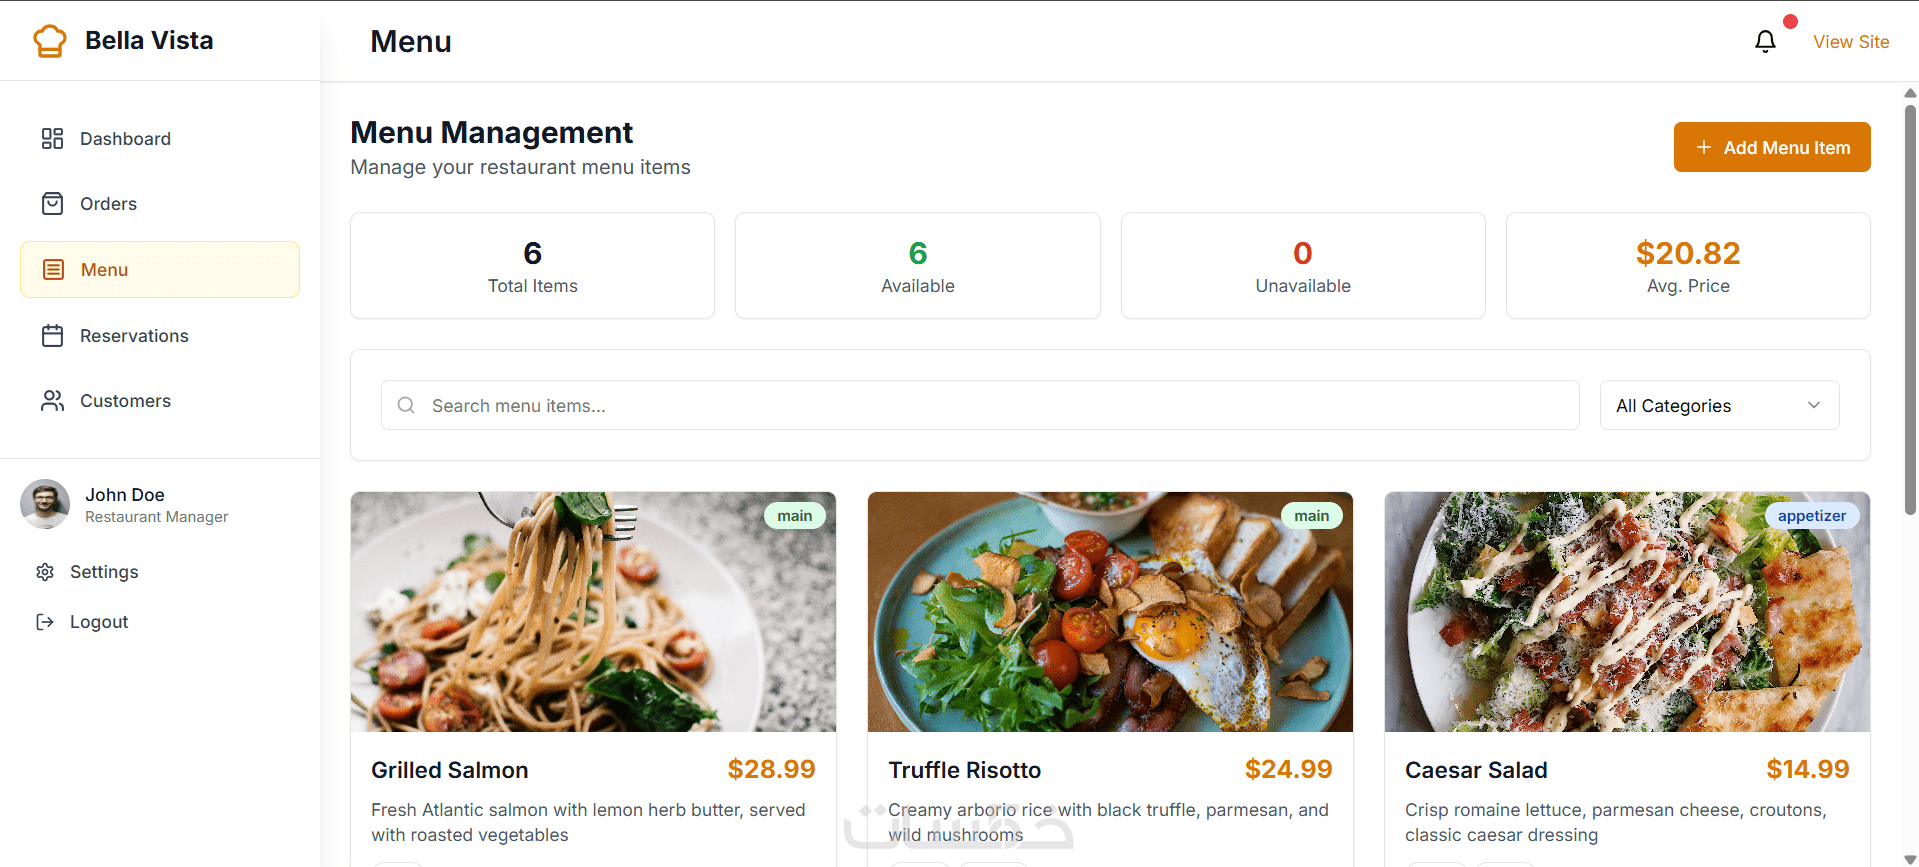Open notifications bell icon
The image size is (1919, 867).
1765,41
